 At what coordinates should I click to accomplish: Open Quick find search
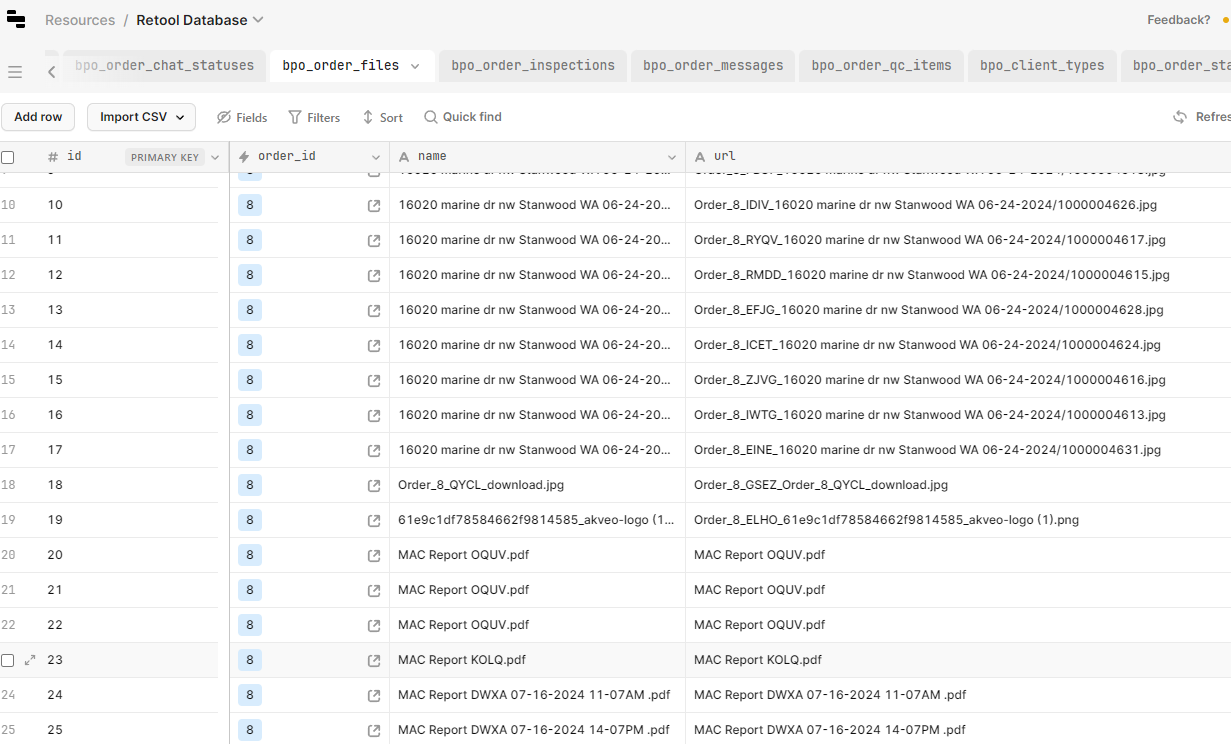(x=463, y=117)
